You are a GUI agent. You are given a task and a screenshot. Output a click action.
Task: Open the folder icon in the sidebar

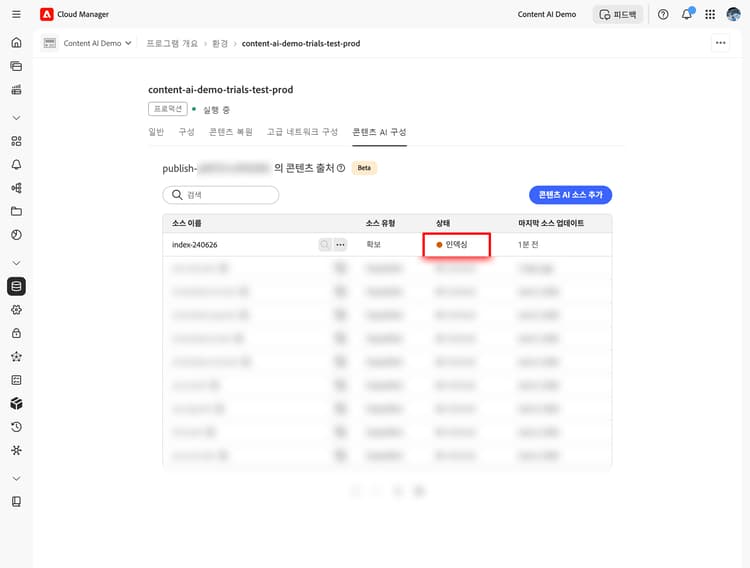click(x=16, y=211)
